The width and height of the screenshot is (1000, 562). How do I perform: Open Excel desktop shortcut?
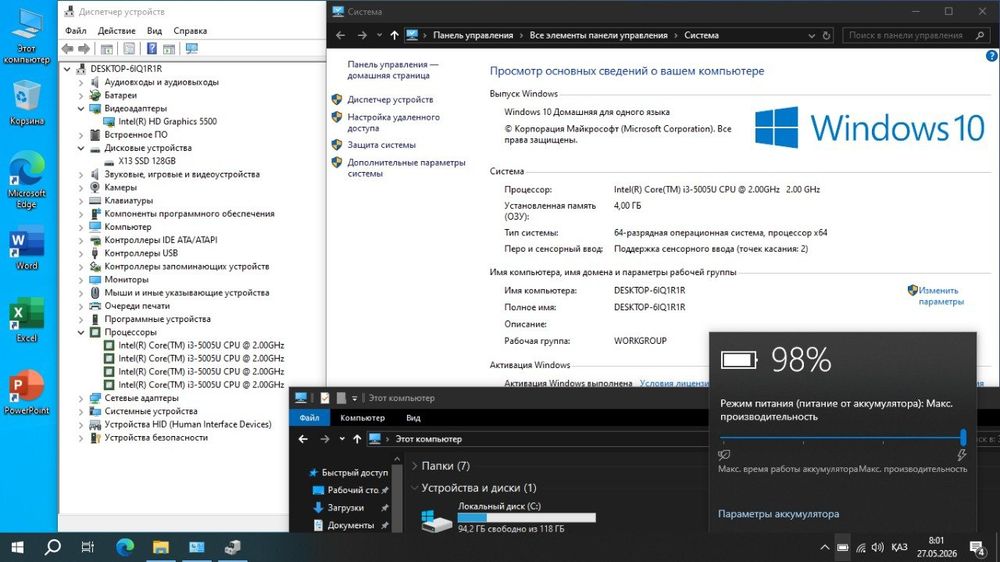26,320
